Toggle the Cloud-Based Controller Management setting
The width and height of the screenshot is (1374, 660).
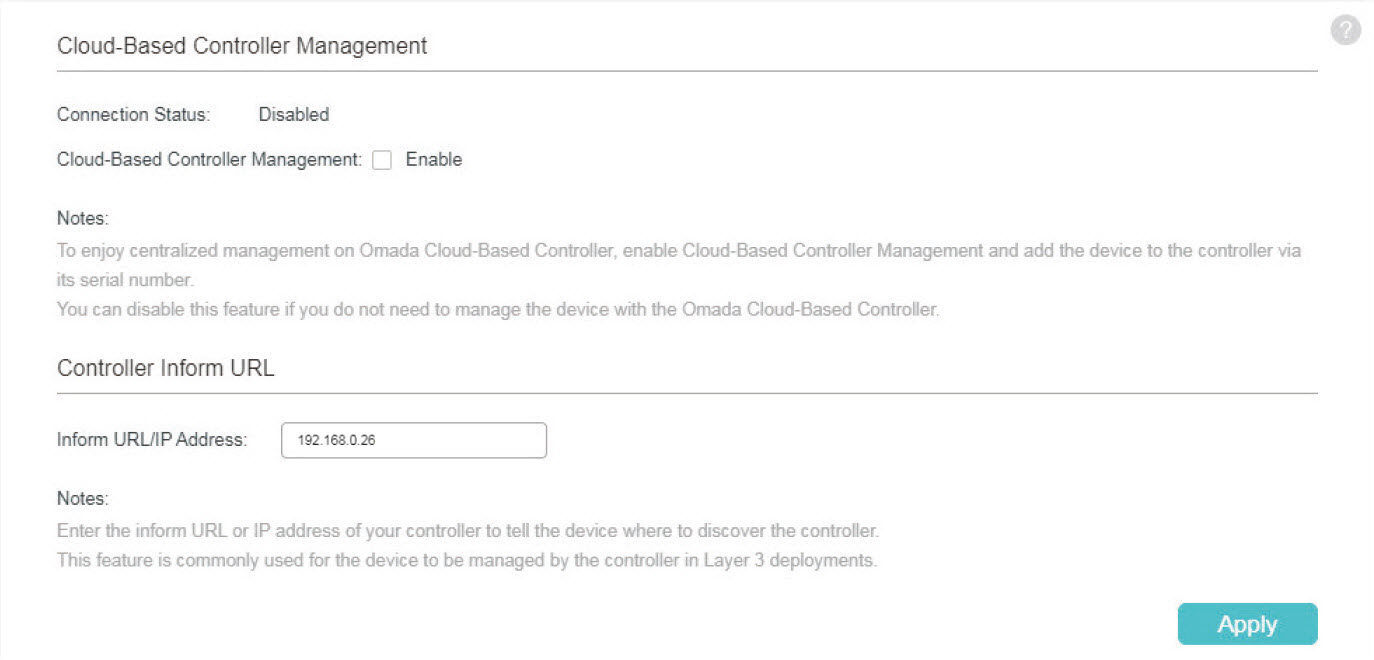click(x=381, y=159)
